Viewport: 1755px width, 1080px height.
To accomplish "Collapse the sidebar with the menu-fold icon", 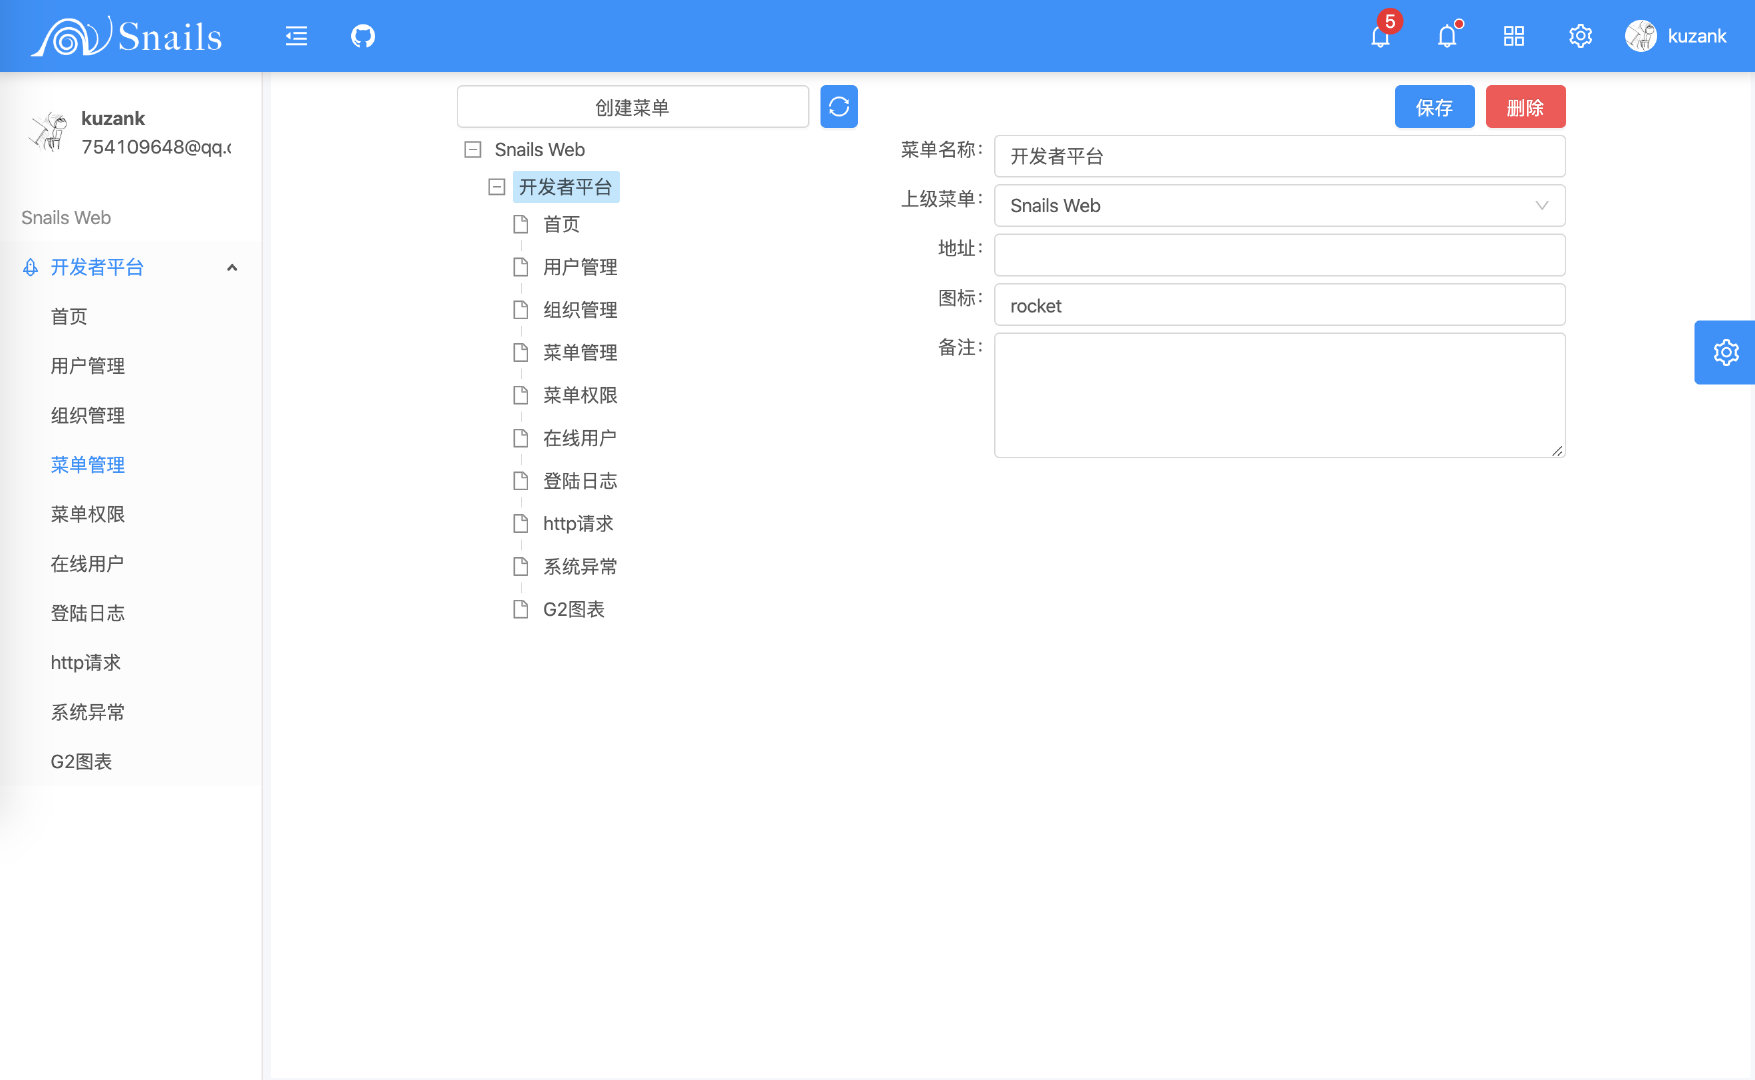I will click(x=296, y=36).
